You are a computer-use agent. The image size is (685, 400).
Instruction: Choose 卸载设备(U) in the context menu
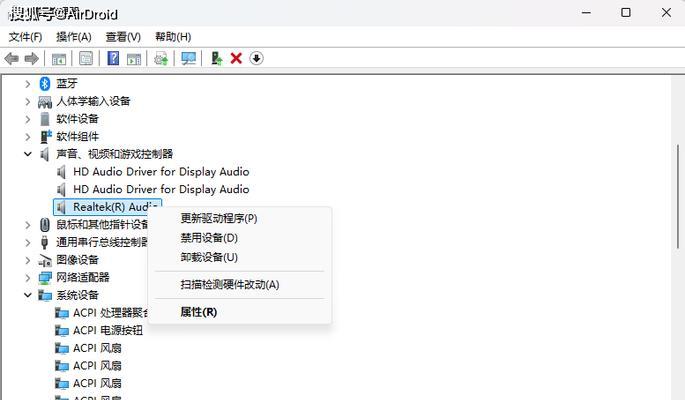point(239,257)
